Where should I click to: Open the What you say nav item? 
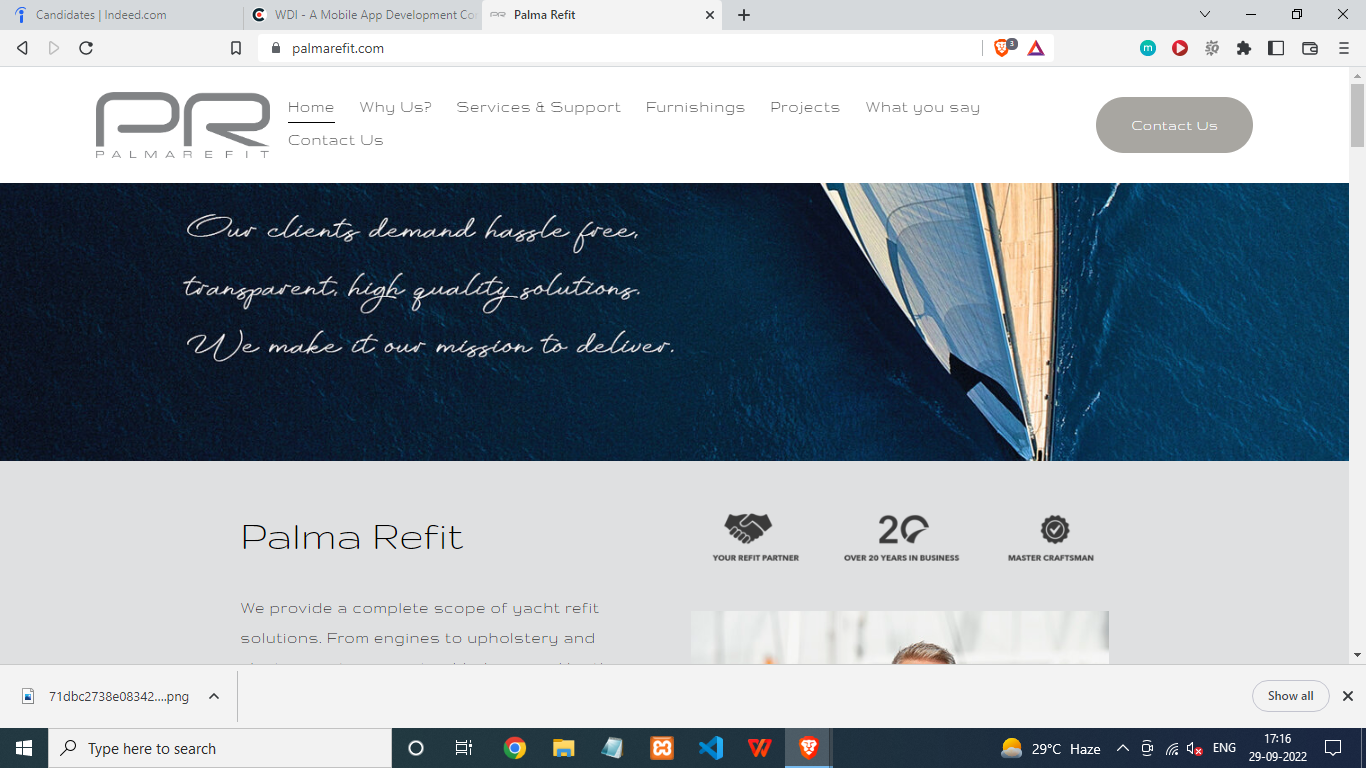(923, 107)
